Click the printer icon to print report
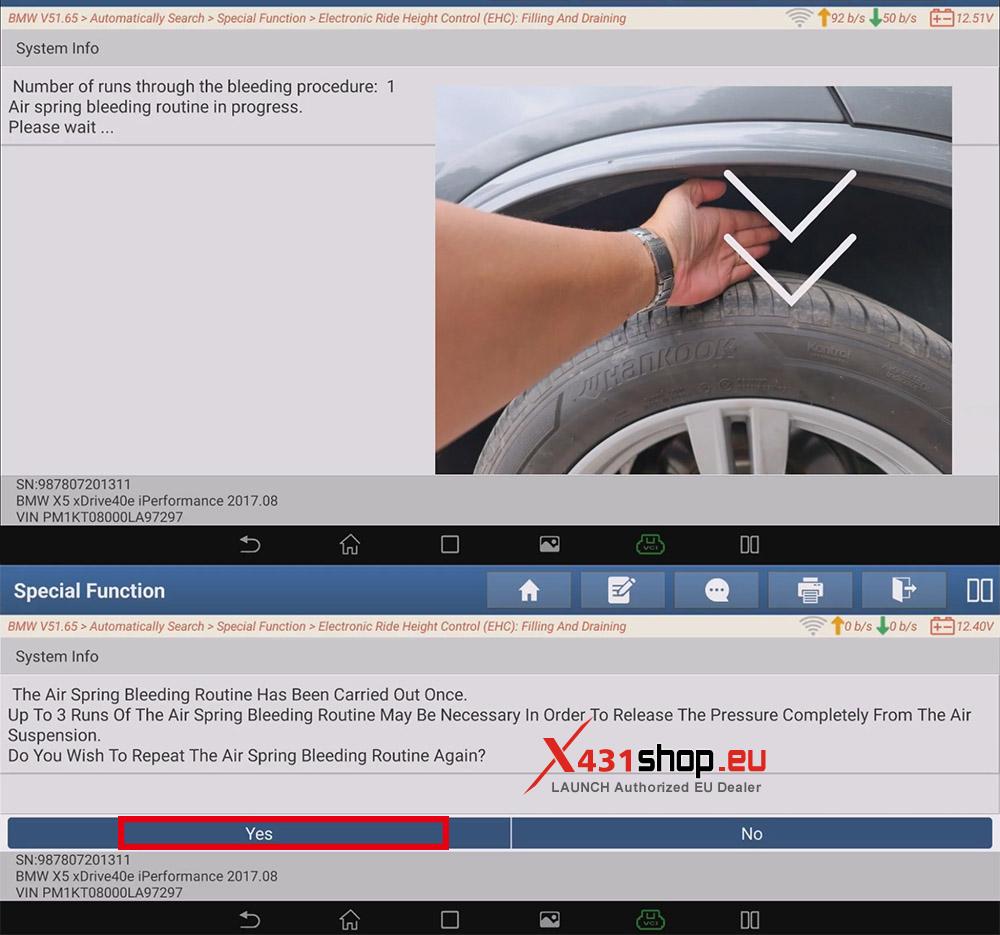Viewport: 1000px width, 935px height. click(810, 591)
